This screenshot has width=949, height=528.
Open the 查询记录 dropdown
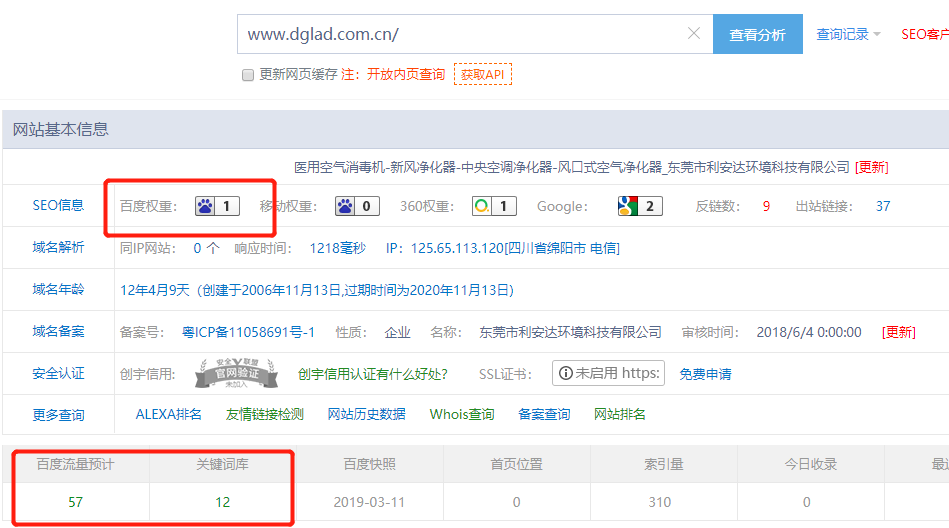coord(848,35)
